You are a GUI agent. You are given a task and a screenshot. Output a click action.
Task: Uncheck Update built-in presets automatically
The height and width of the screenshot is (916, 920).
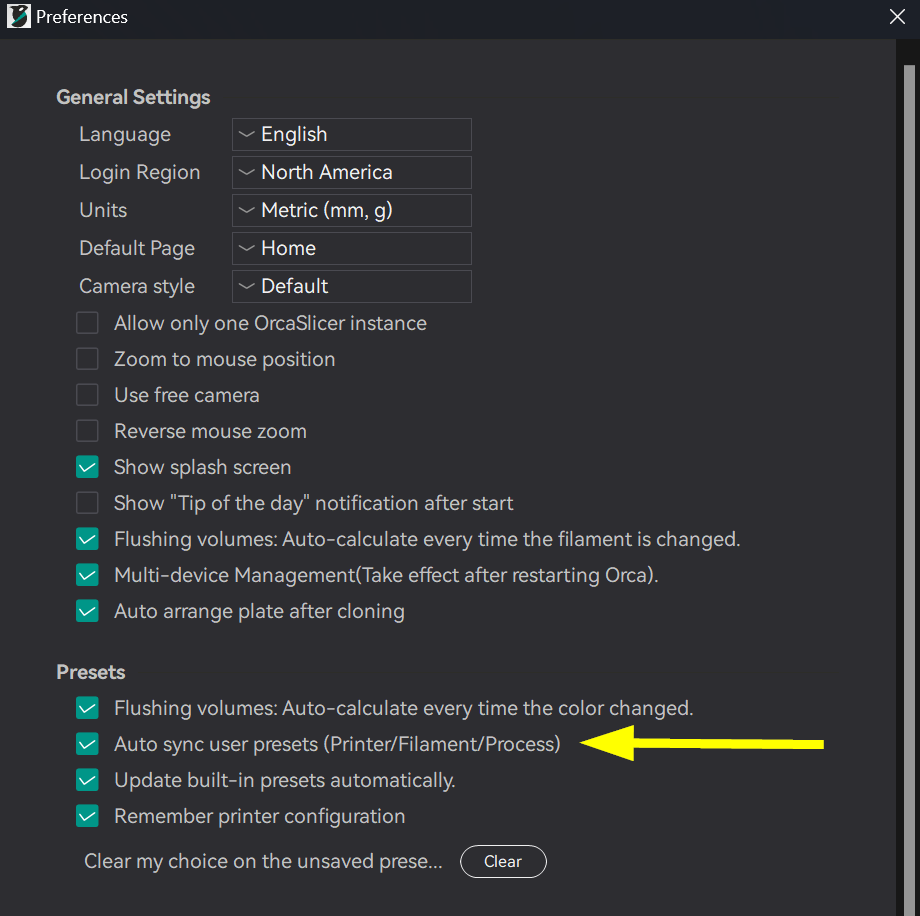tap(87, 780)
